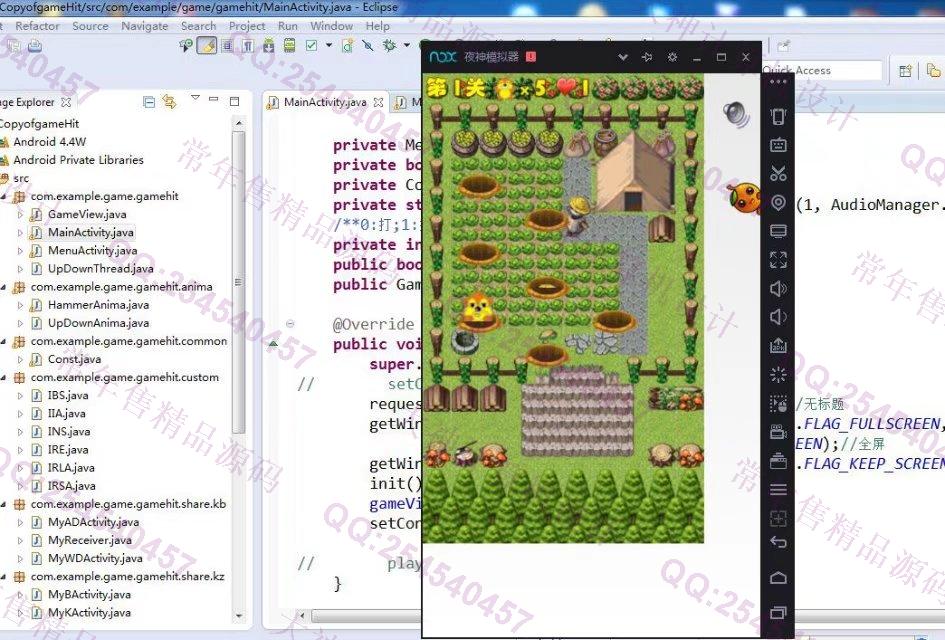The width and height of the screenshot is (945, 640).
Task: Open Nox keyboard control icon
Action: point(778,145)
